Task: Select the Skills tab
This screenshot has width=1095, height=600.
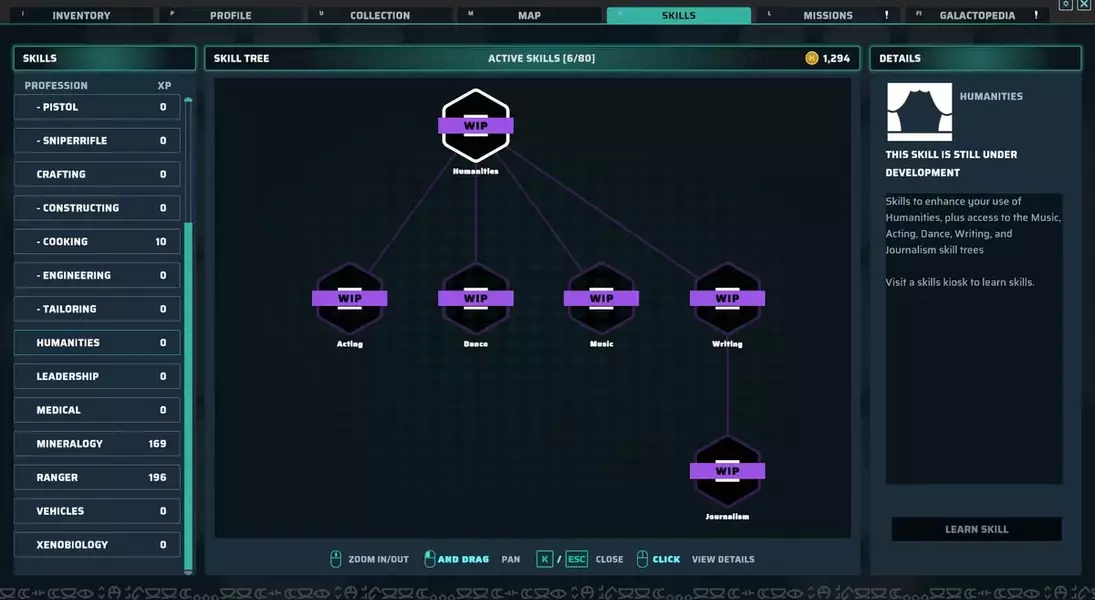Action: coord(679,15)
